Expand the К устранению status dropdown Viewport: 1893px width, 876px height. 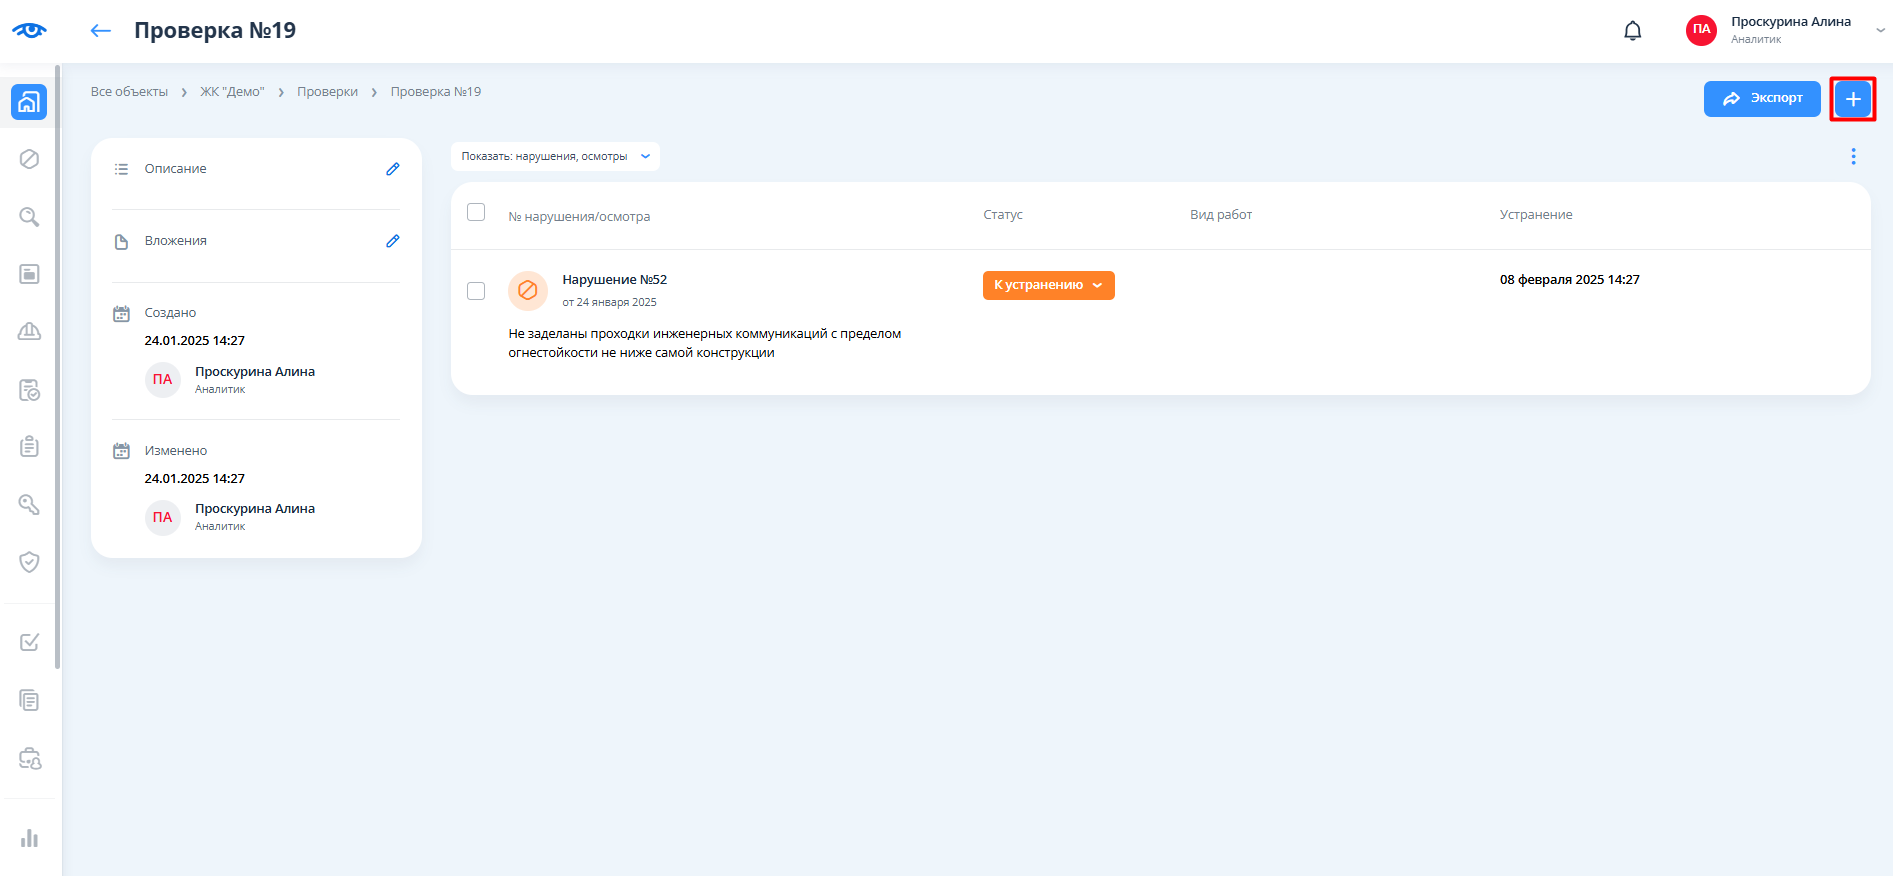point(1048,285)
